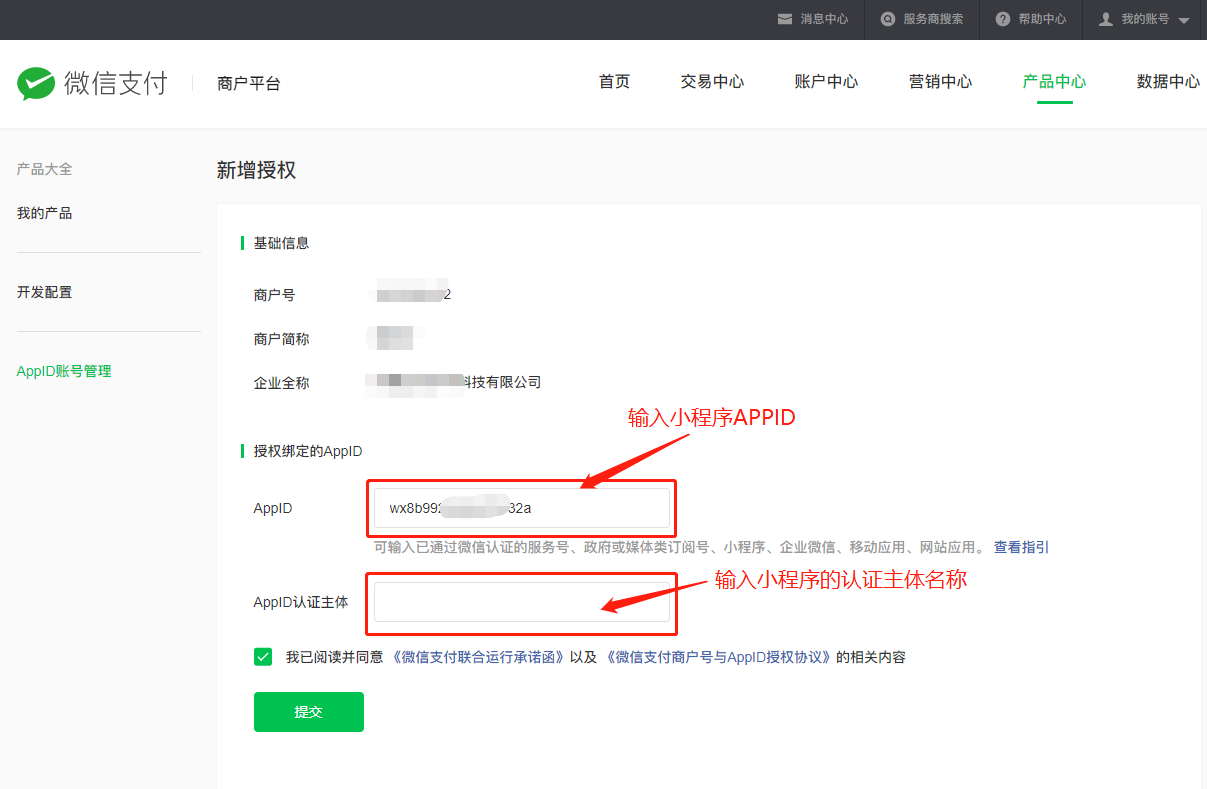The image size is (1207, 789).
Task: Open the 消息中心 message icon
Action: [x=786, y=19]
